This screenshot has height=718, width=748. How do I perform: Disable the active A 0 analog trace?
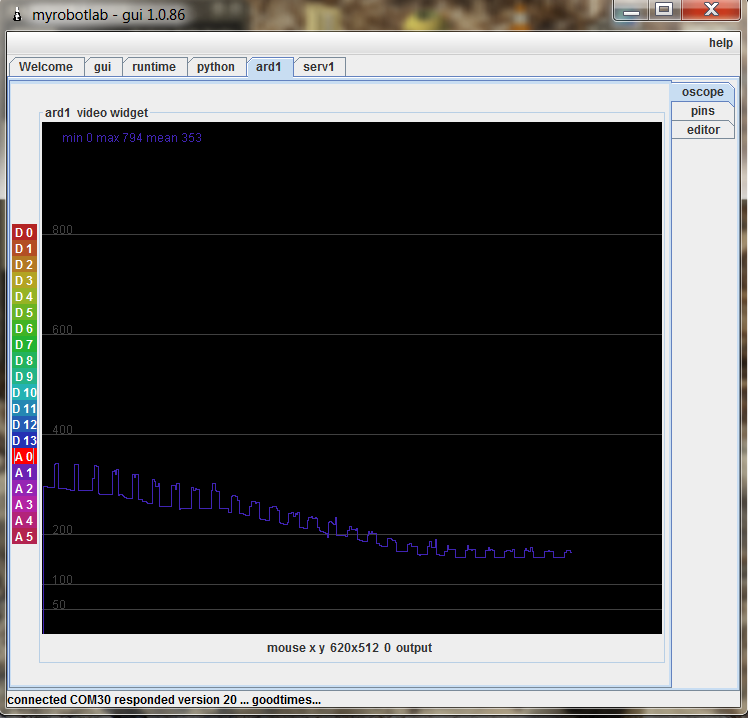click(x=24, y=456)
